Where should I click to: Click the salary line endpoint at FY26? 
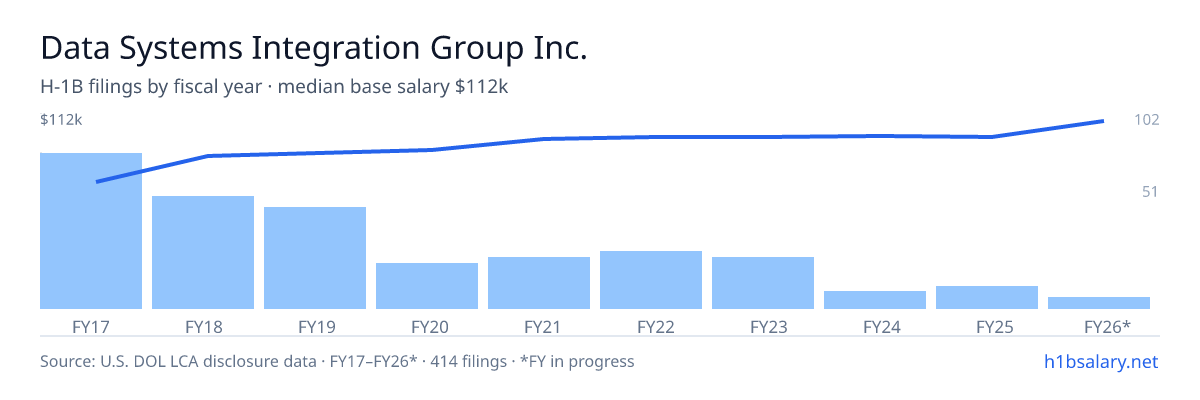coord(1102,121)
